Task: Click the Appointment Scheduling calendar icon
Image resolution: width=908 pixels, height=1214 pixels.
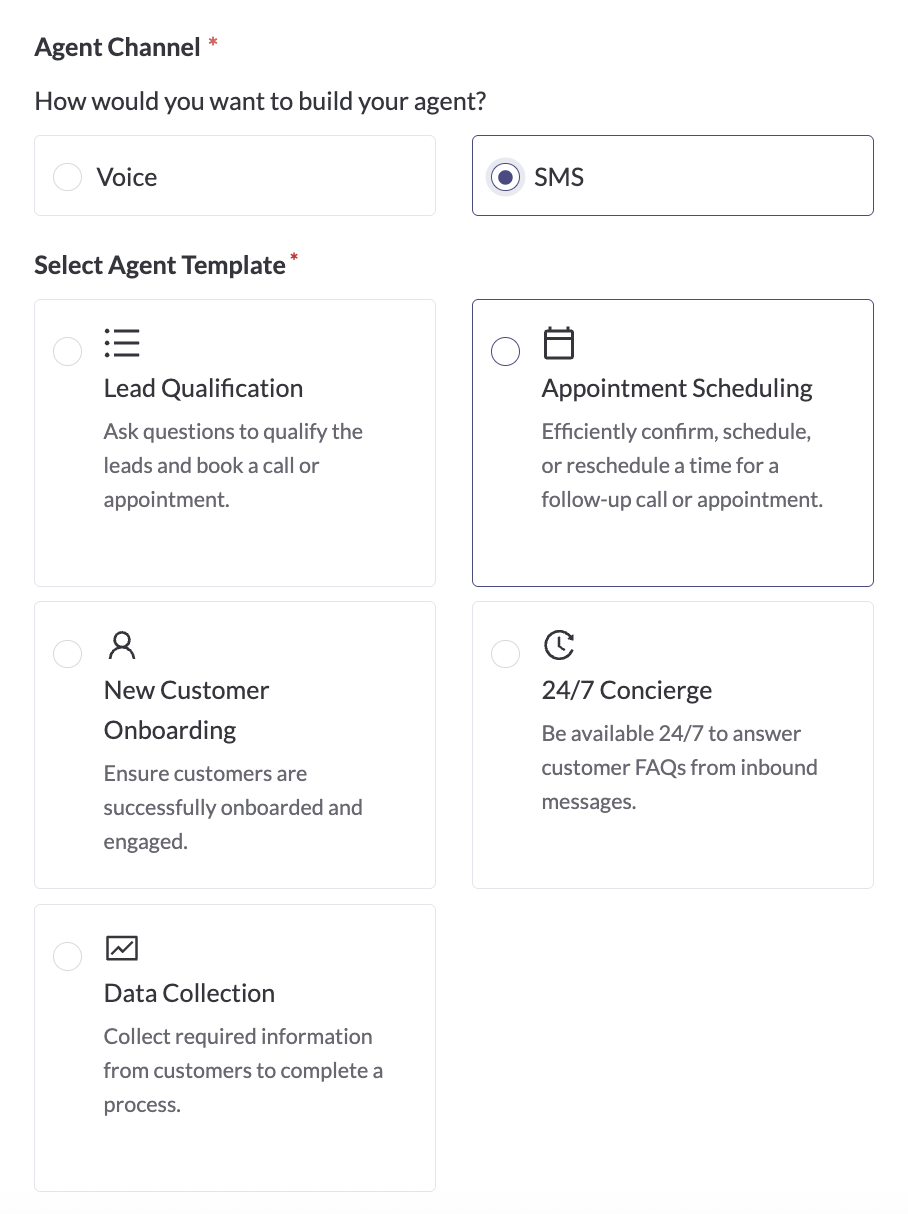Action: coord(559,342)
